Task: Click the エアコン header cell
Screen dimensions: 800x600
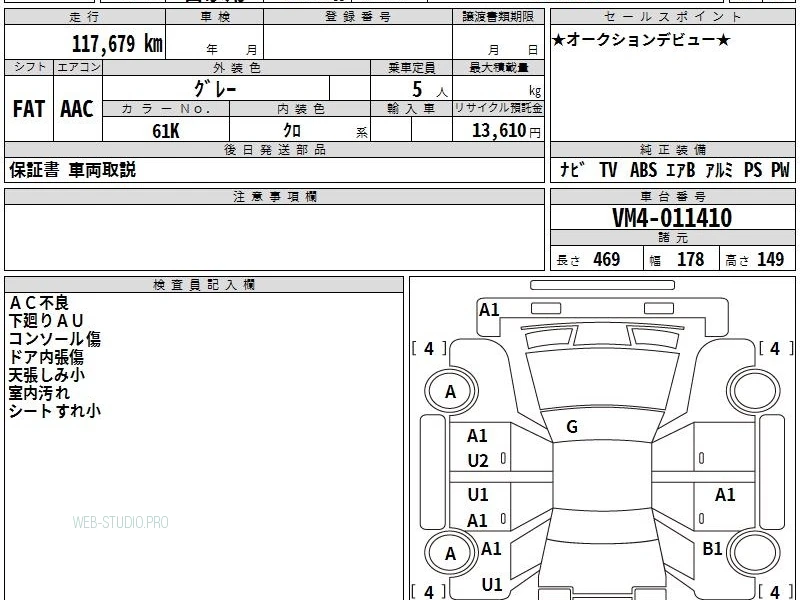Action: point(78,67)
